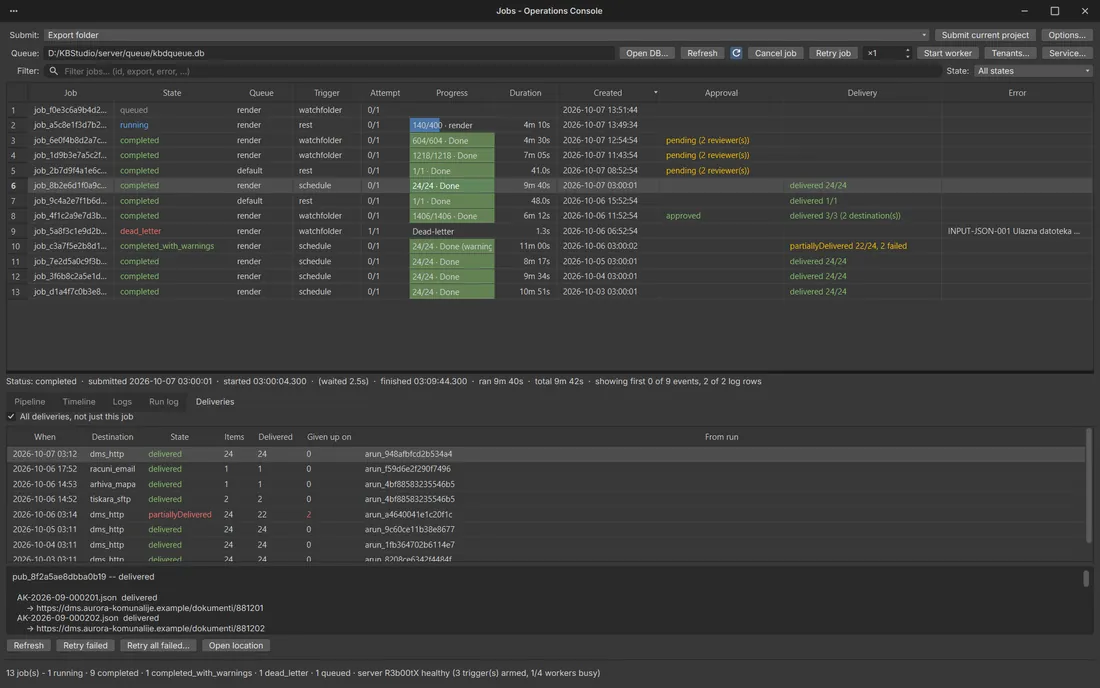Open the Tenants... dialog
Image resolution: width=1100 pixels, height=688 pixels.
(1010, 53)
